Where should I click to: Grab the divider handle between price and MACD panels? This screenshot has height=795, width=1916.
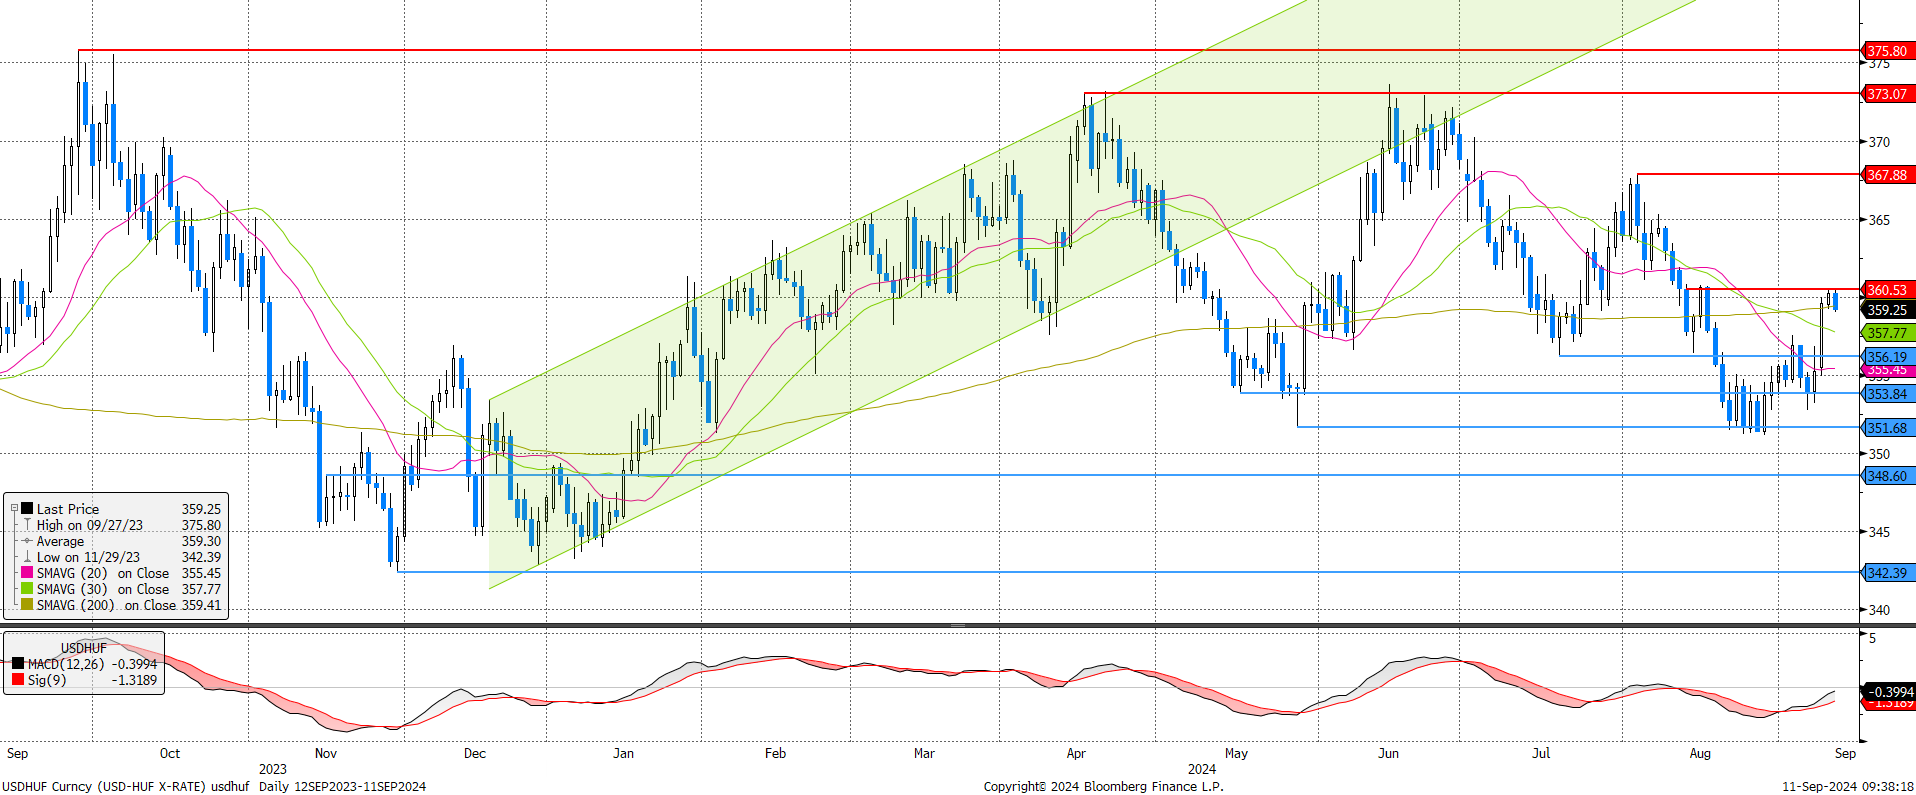(957, 625)
